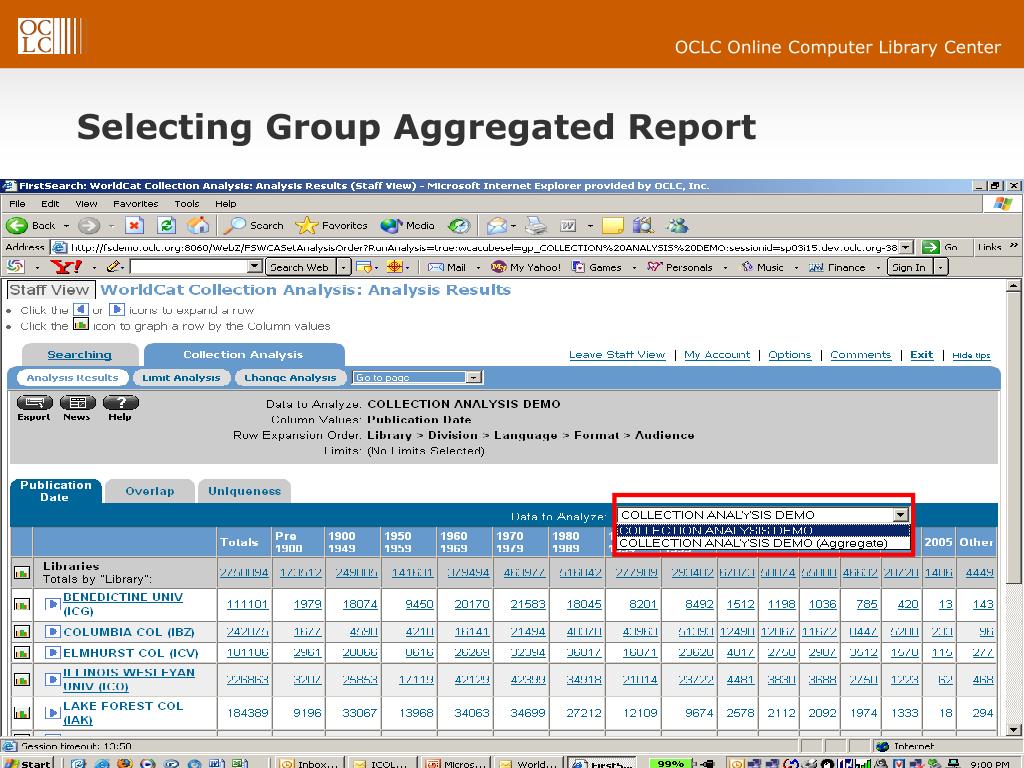Open the Edit menu
Screen dimensions: 1024x768
pyautogui.click(x=50, y=204)
